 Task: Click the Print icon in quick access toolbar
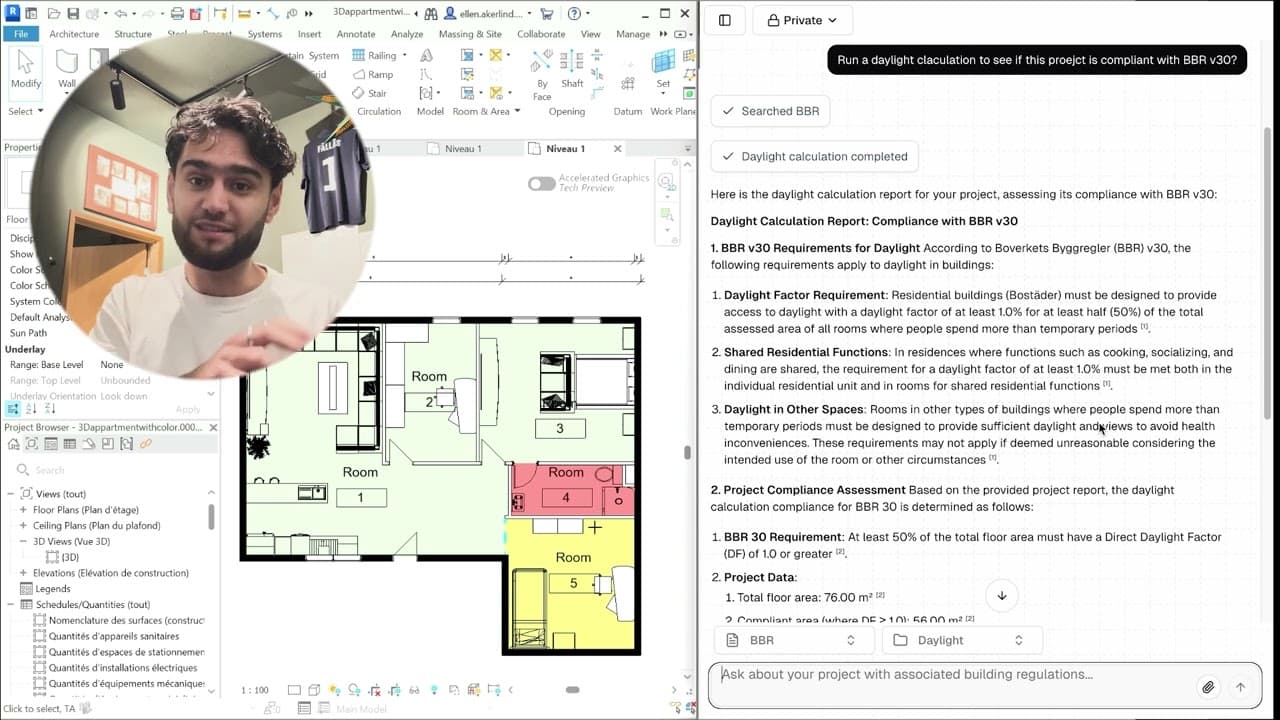[177, 13]
